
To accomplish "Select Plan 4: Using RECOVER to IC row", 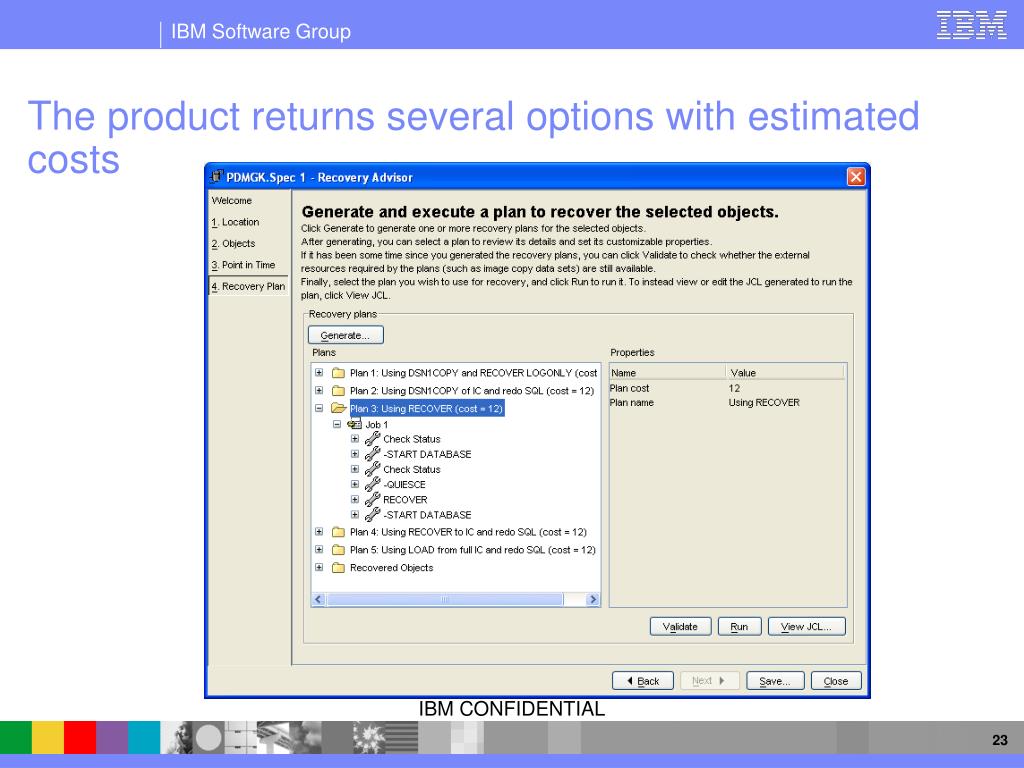I will 468,532.
